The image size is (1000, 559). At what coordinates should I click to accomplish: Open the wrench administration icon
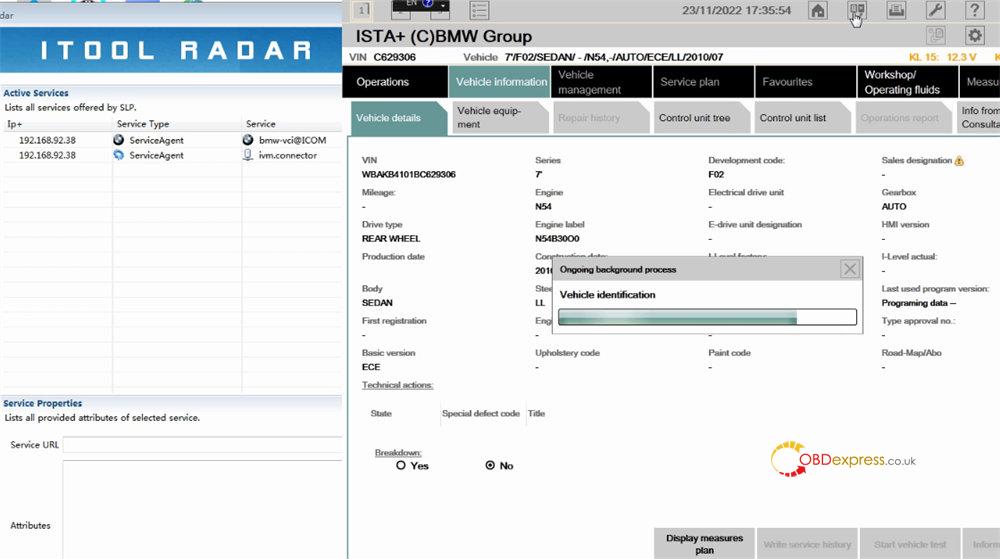(935, 10)
